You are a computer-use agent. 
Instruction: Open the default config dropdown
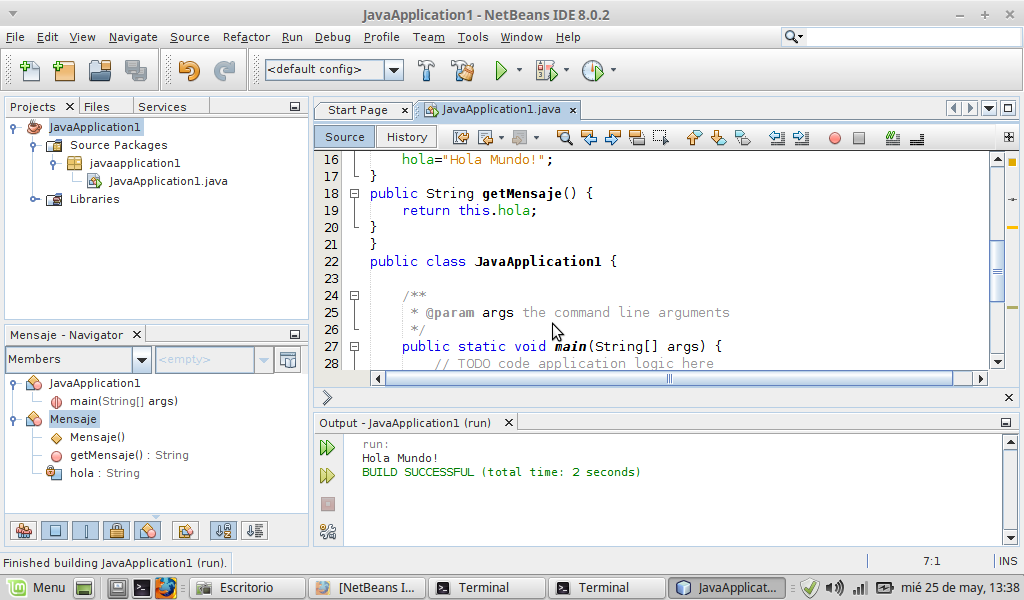394,70
